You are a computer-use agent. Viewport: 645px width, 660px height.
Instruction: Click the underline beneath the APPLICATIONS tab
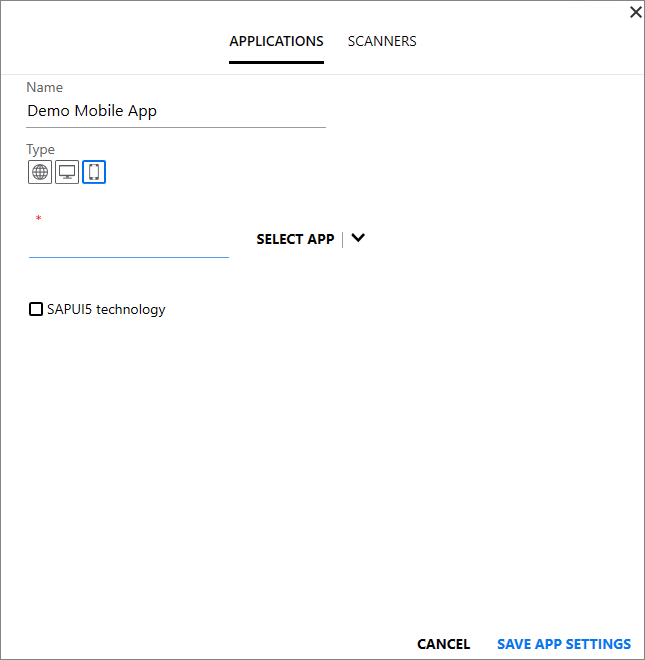pyautogui.click(x=276, y=63)
